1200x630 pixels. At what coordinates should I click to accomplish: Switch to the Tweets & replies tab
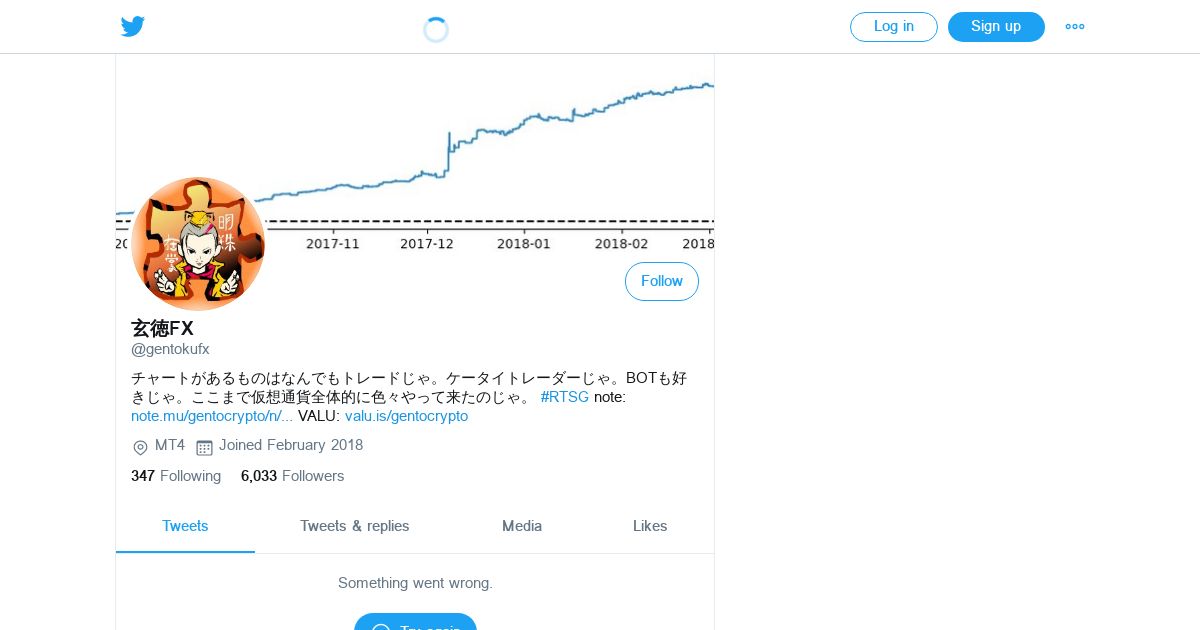354,526
